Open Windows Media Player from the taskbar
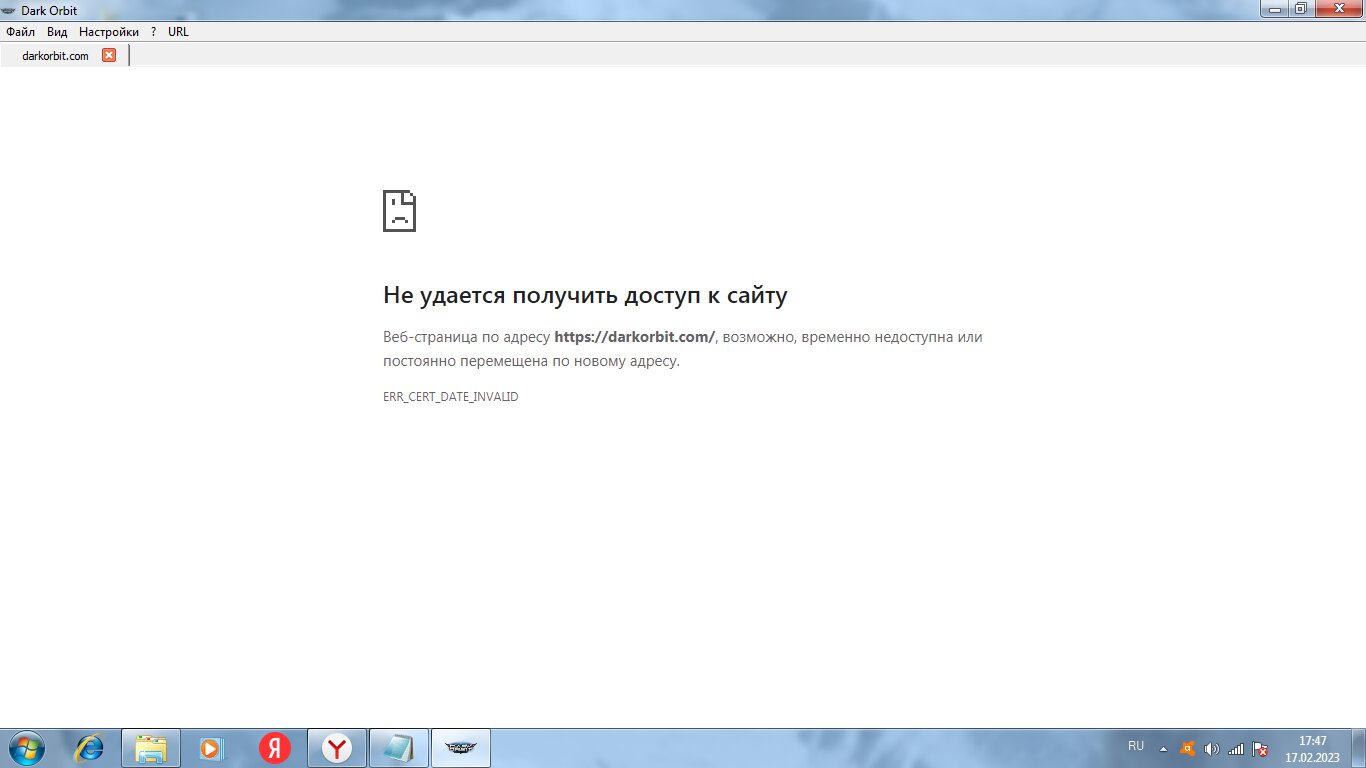 (213, 747)
